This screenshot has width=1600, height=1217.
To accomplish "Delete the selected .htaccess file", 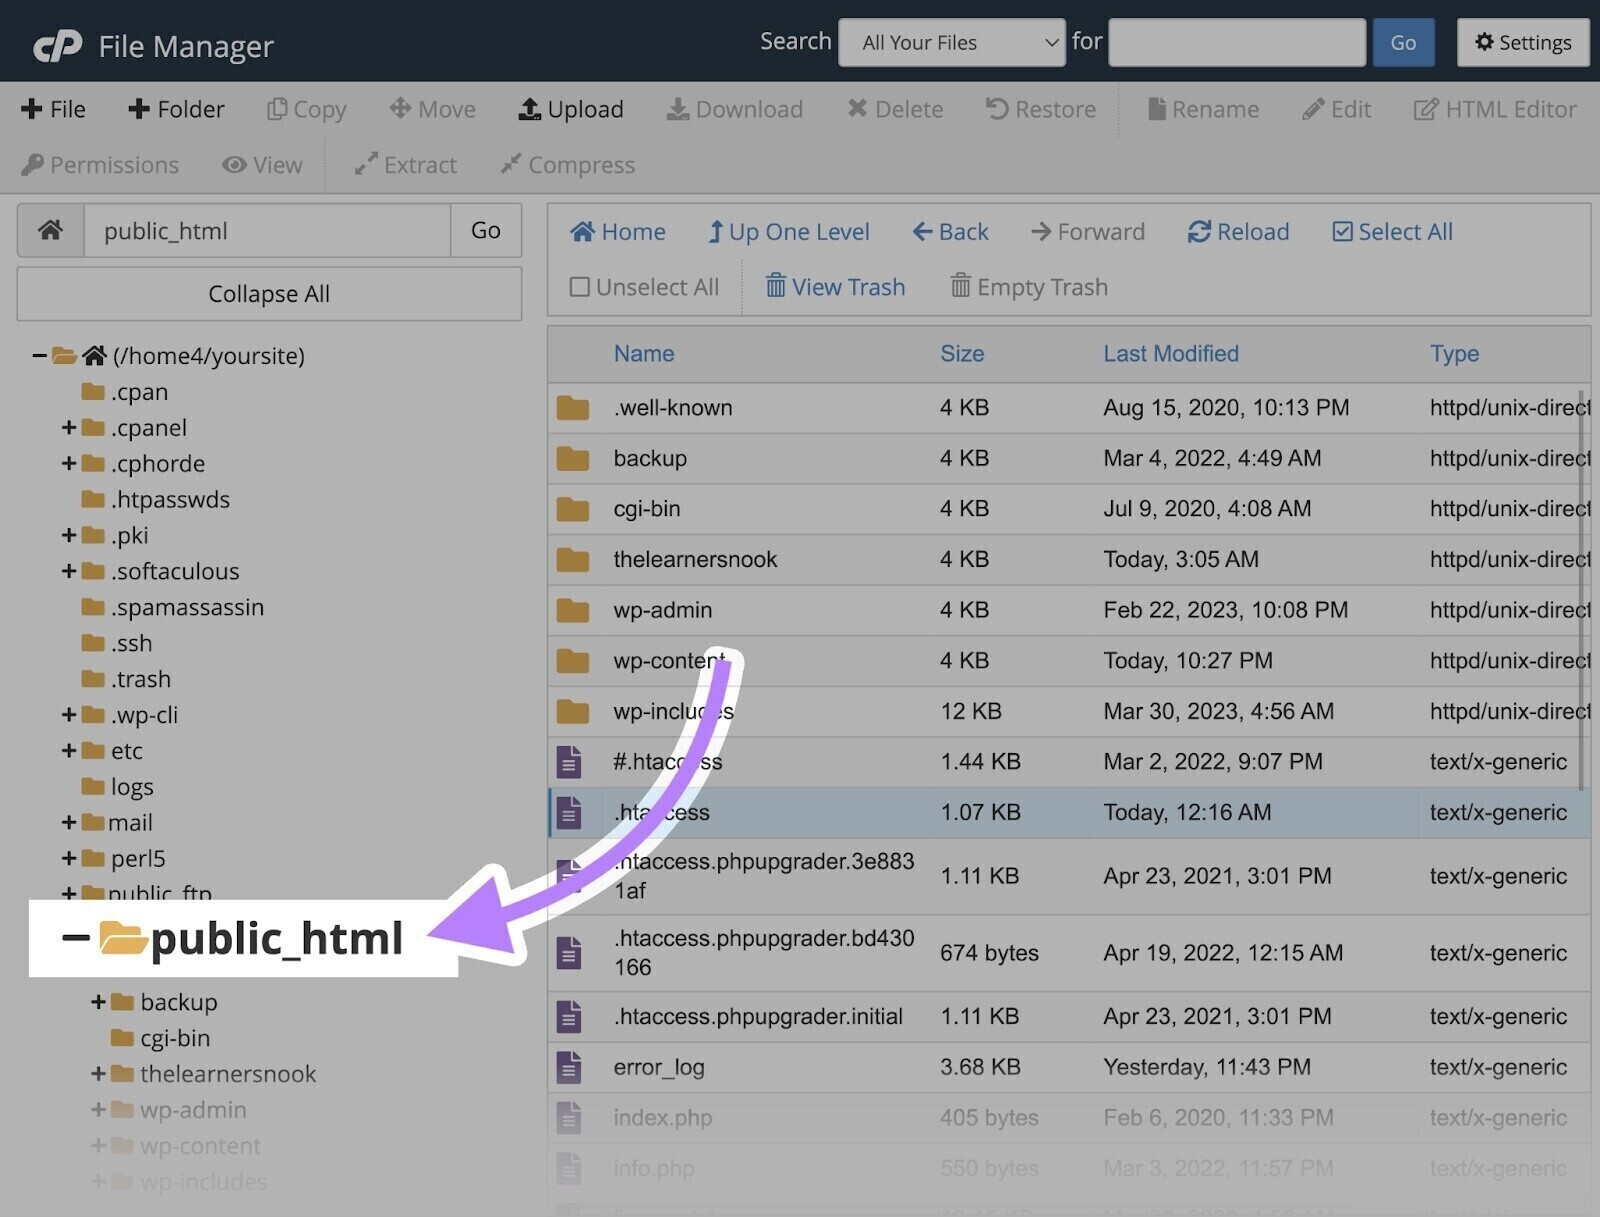I will (895, 109).
